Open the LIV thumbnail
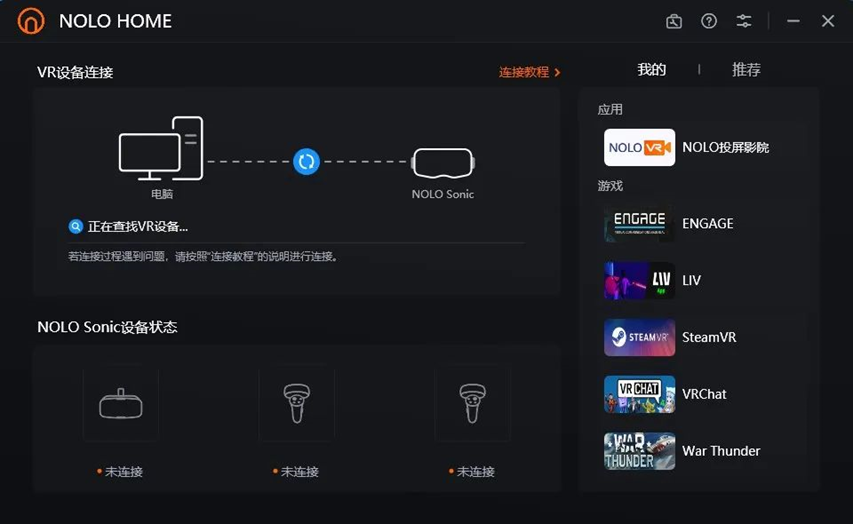The image size is (853, 524). click(639, 280)
